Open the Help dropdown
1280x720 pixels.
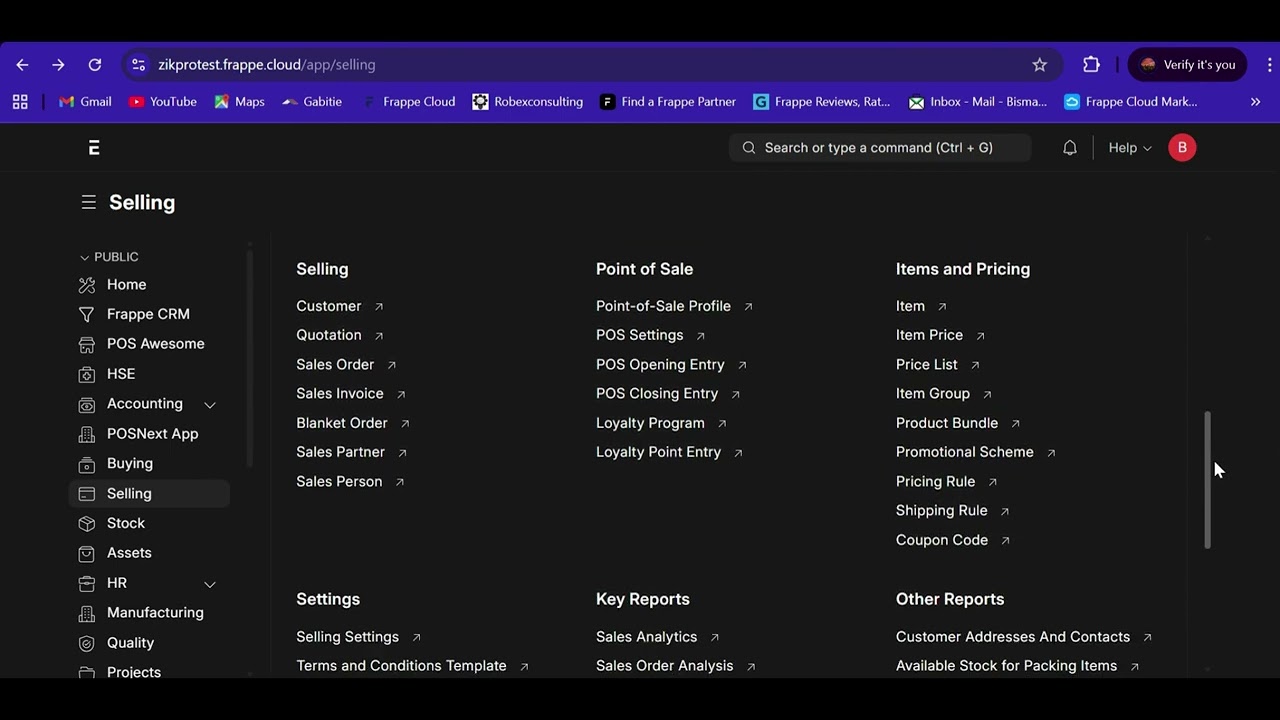point(1130,147)
